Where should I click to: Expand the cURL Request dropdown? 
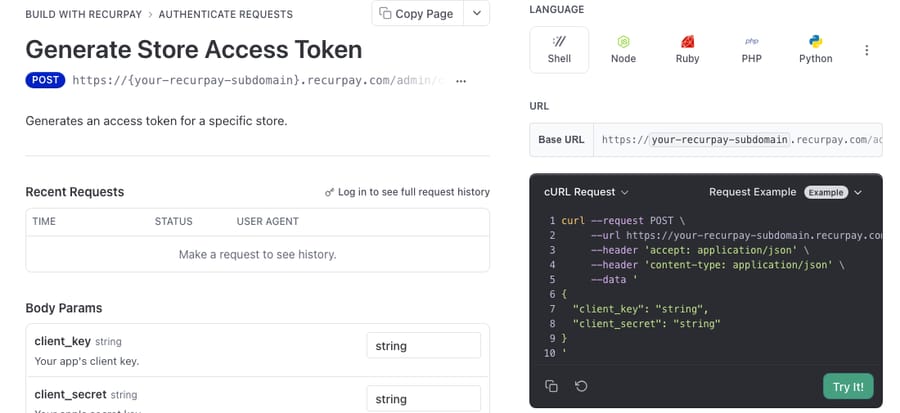point(586,192)
